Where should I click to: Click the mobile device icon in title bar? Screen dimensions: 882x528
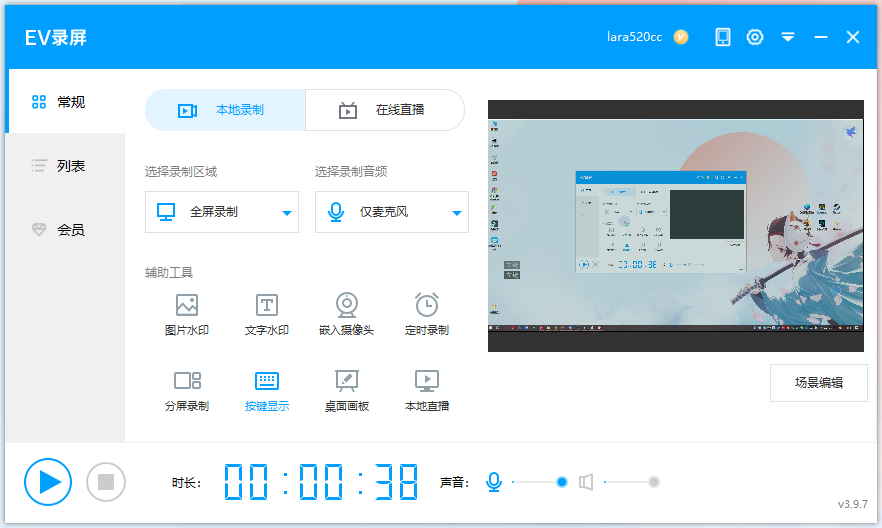(x=723, y=37)
